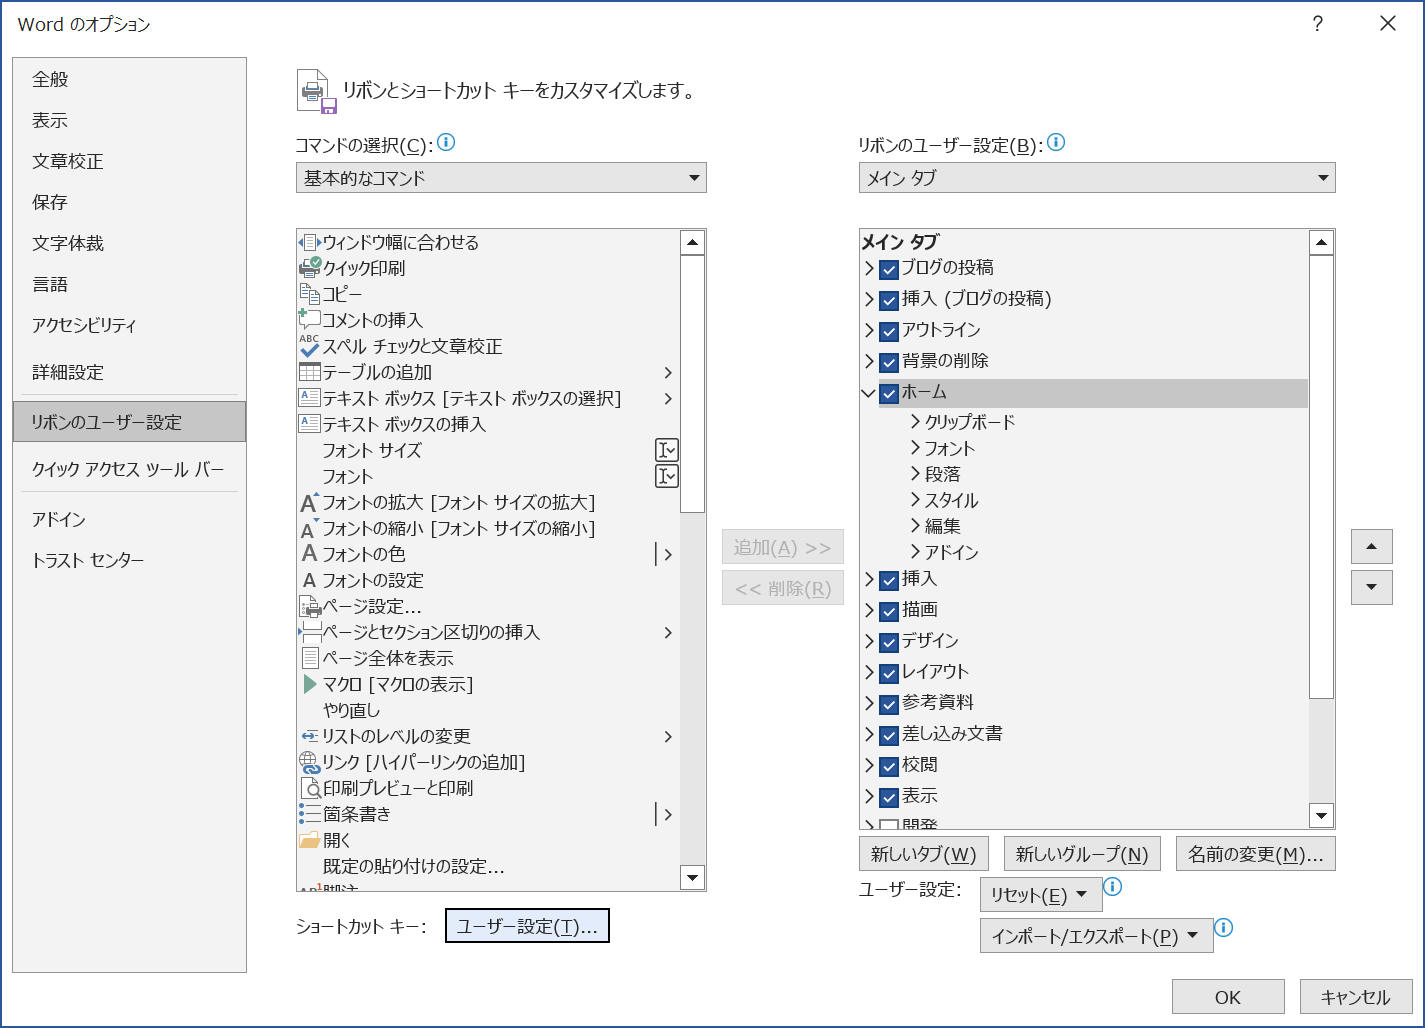The image size is (1425, 1028).
Task: Click the command list scroll-down arrow
Action: tap(693, 878)
